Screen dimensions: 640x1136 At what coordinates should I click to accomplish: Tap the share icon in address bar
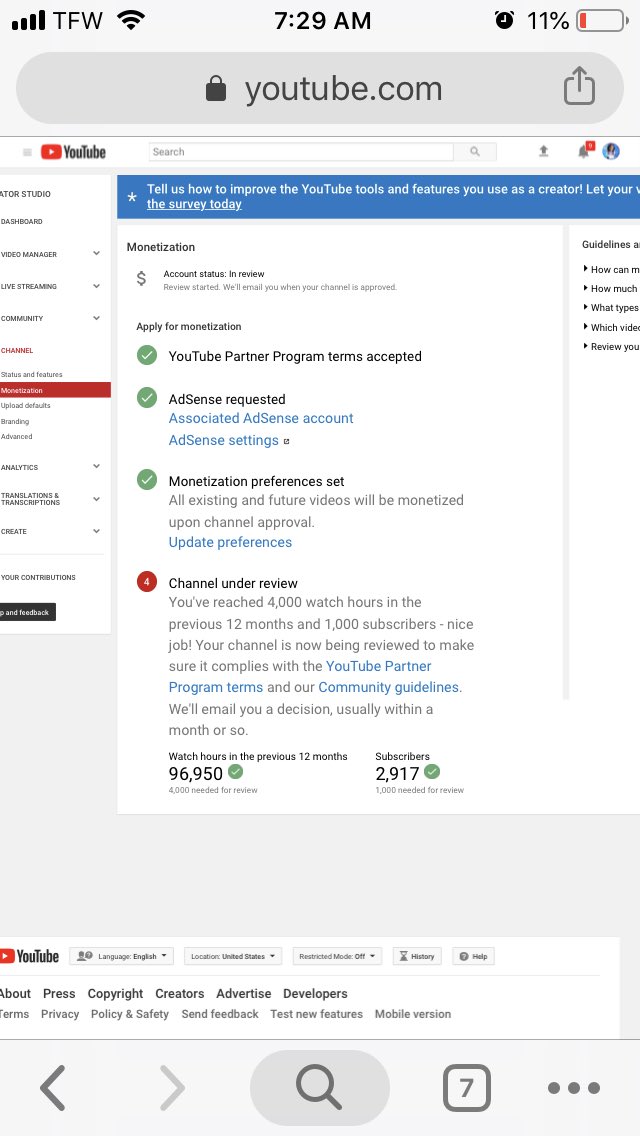[x=579, y=86]
